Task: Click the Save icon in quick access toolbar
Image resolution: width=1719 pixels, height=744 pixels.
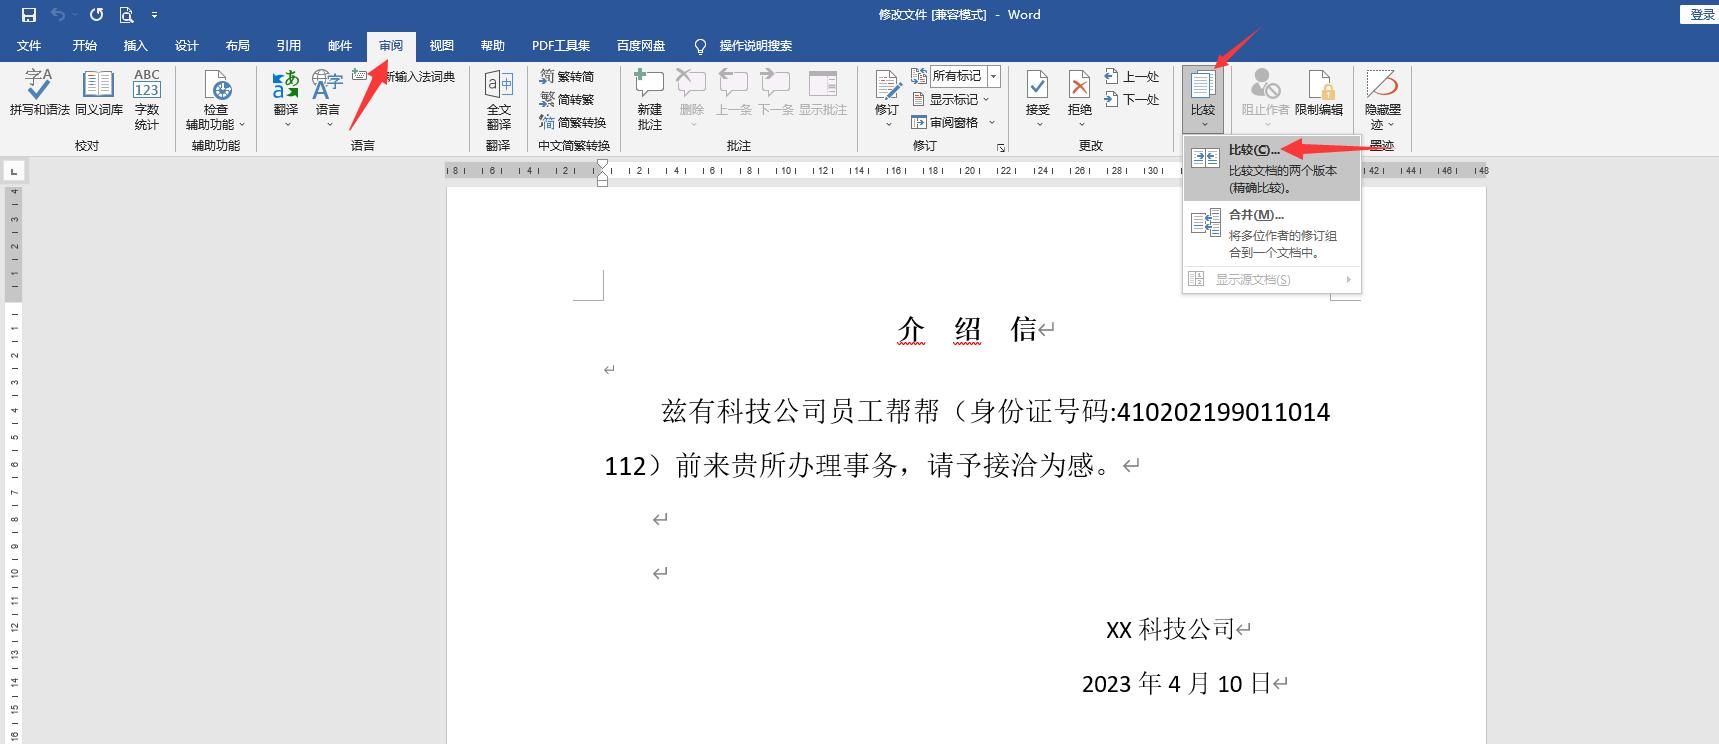Action: point(28,15)
